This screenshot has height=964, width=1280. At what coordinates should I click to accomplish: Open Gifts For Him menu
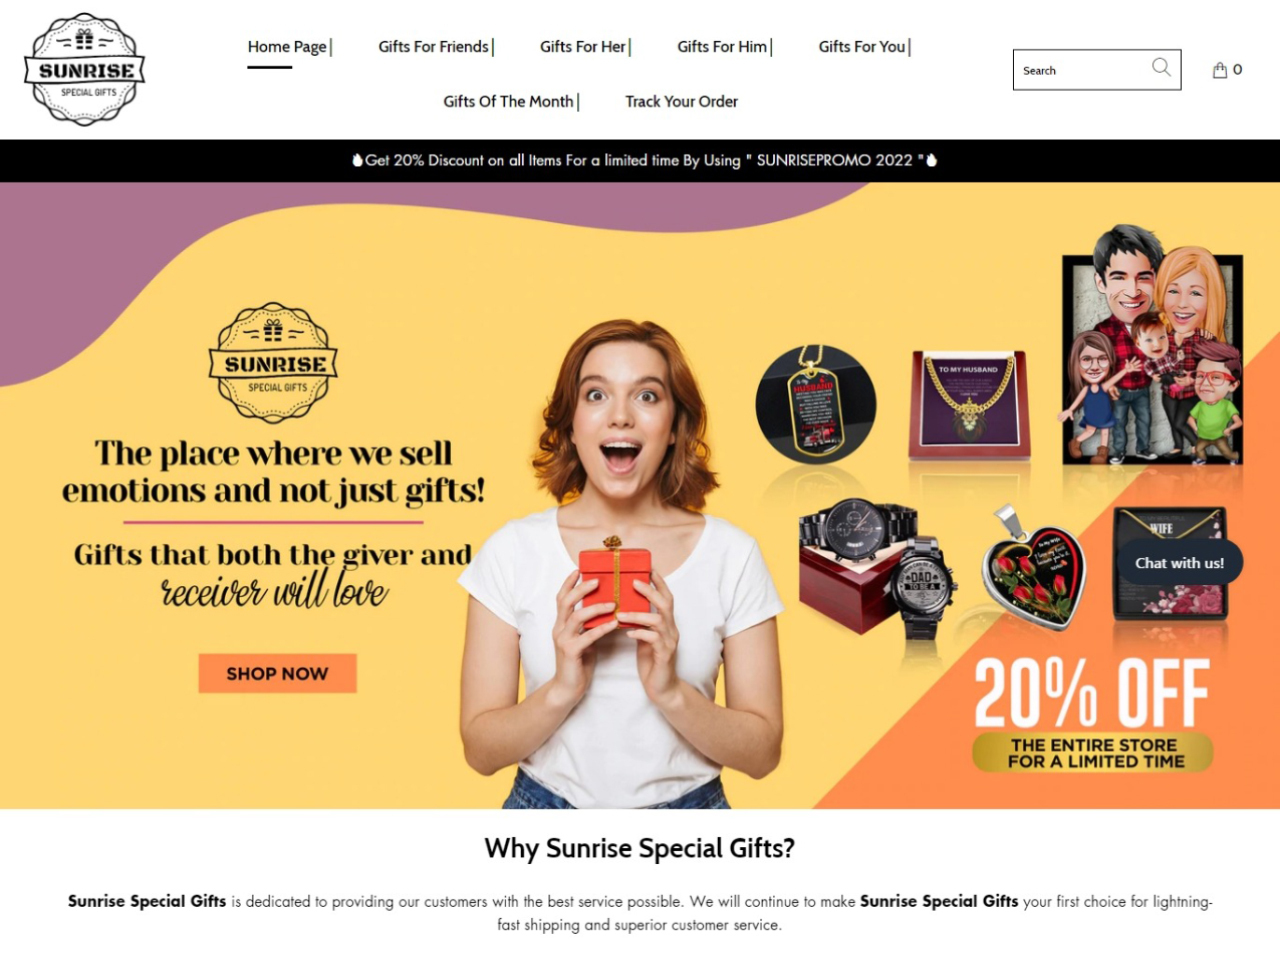(722, 46)
